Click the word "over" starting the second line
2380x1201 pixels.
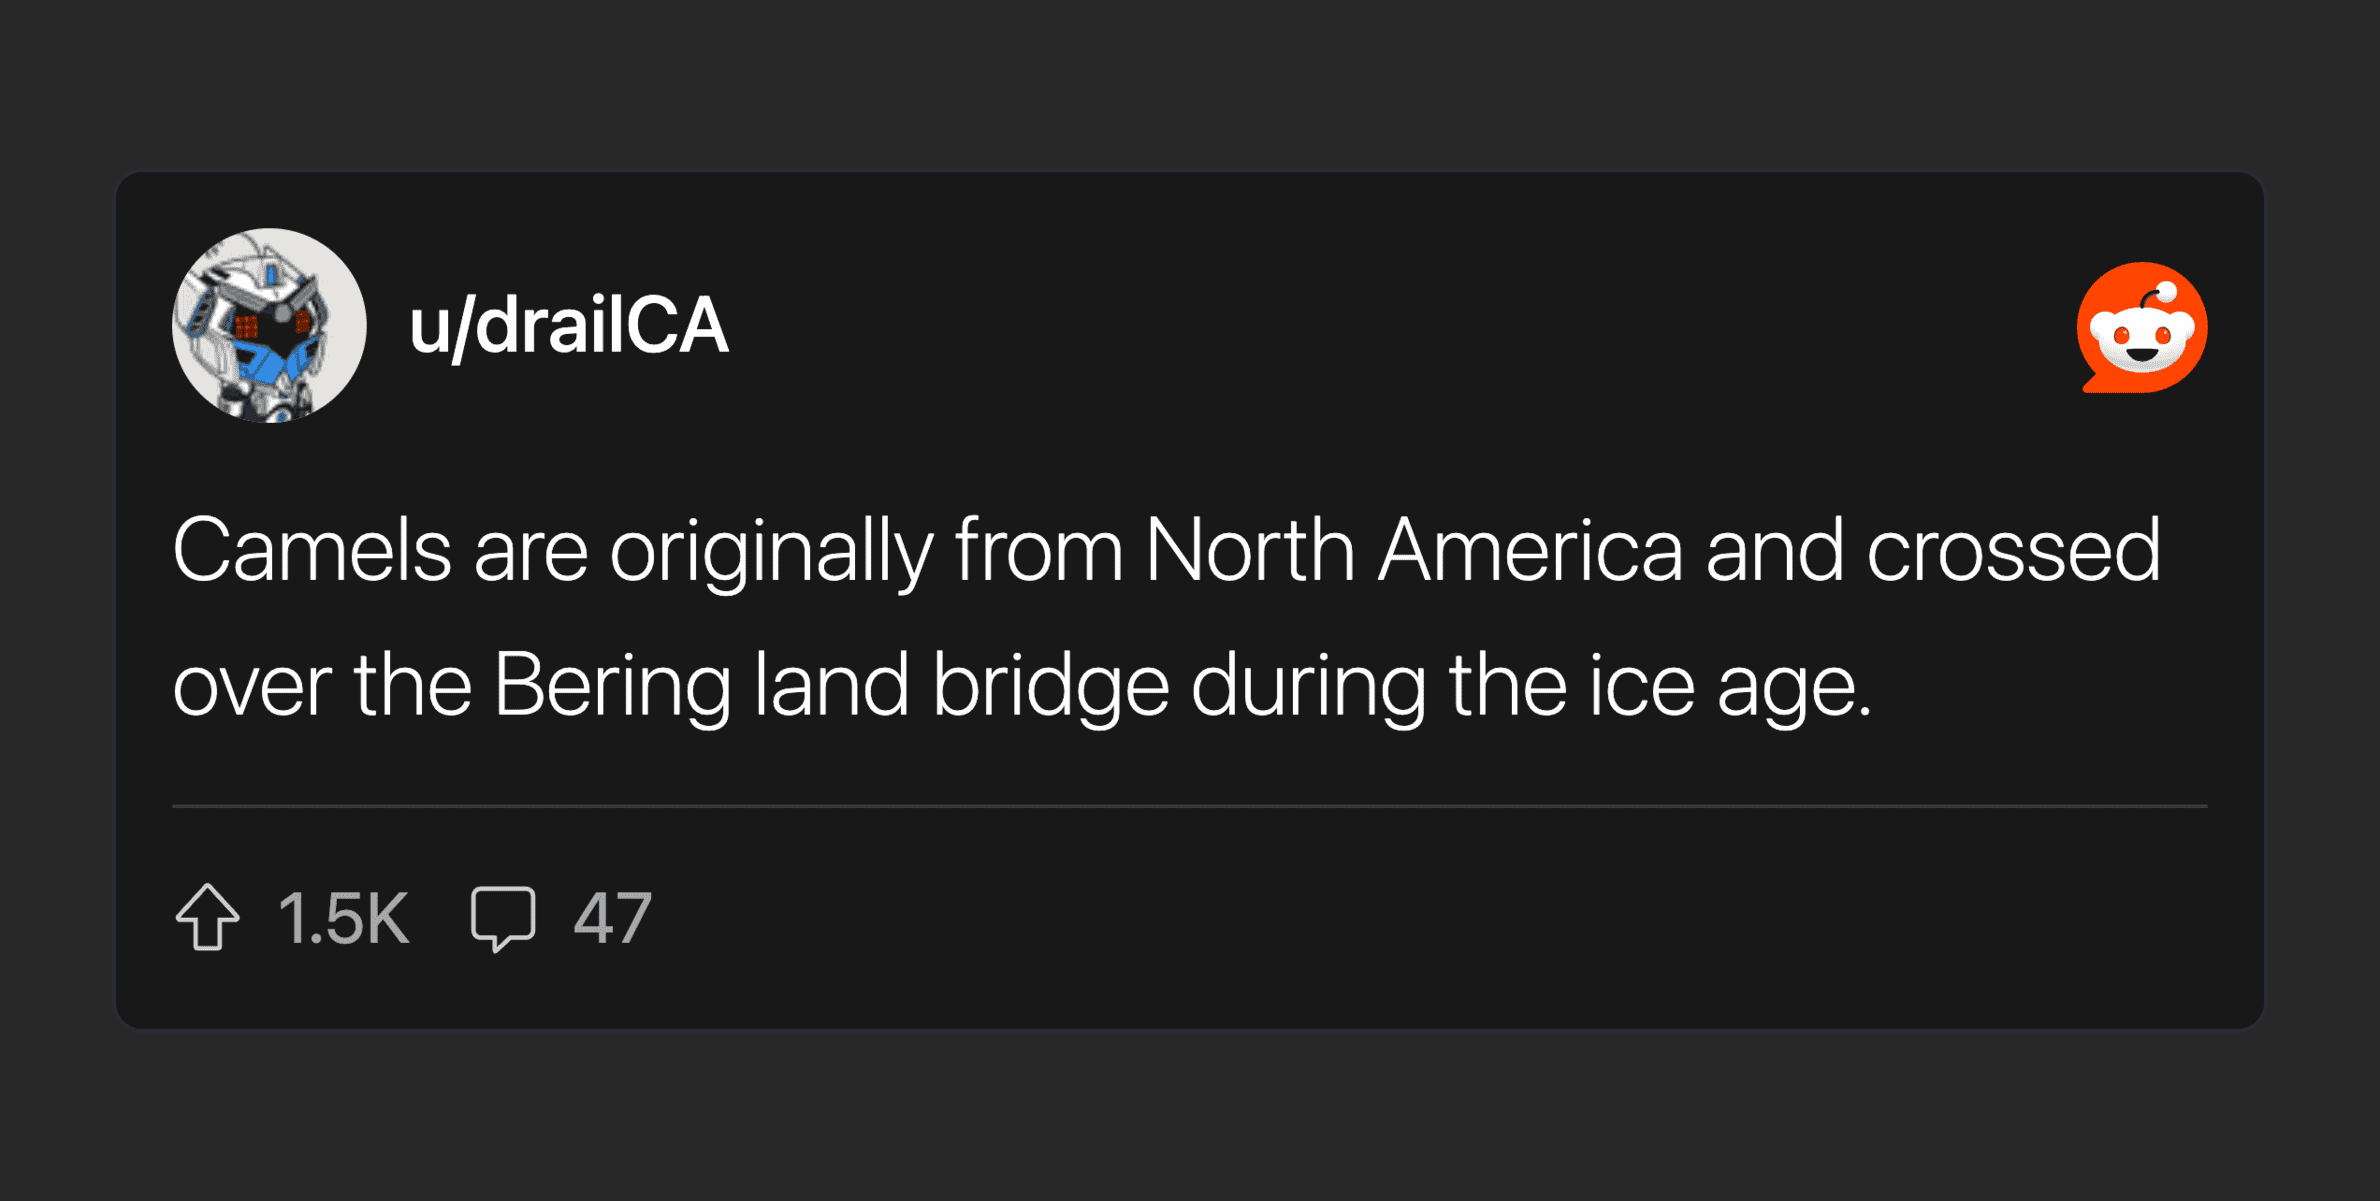coord(252,687)
